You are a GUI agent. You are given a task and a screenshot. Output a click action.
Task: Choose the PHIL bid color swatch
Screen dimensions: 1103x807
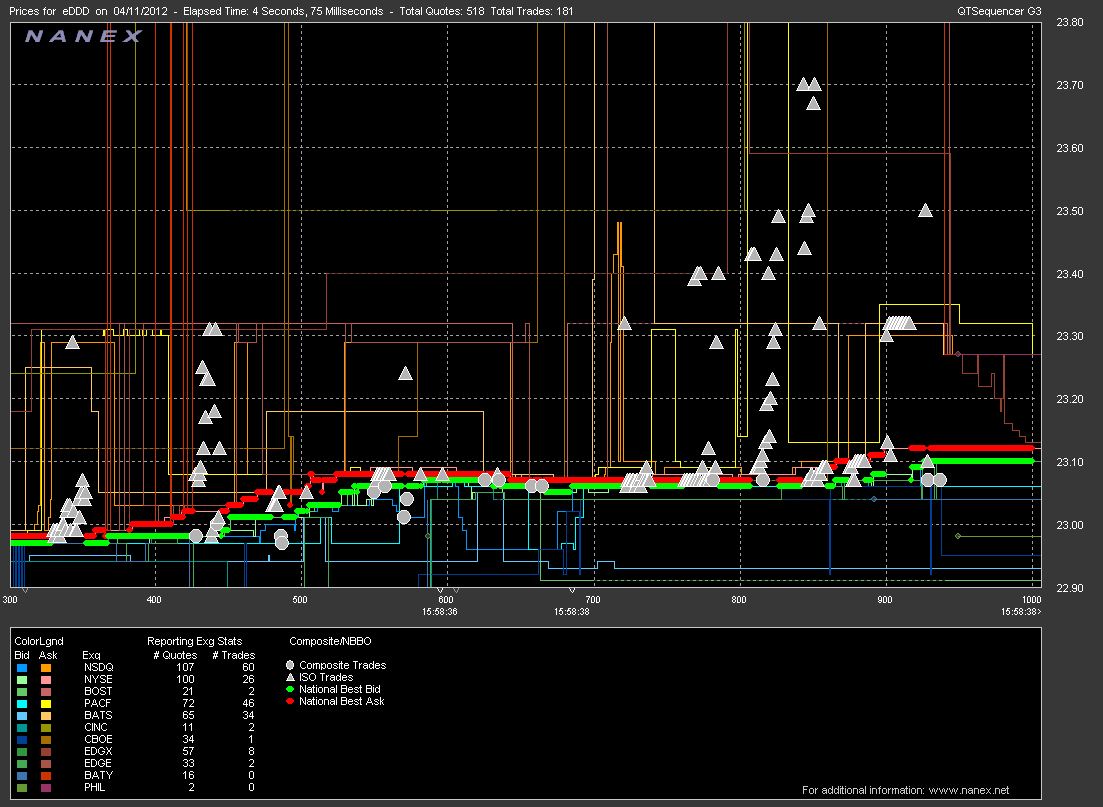pyautogui.click(x=22, y=787)
